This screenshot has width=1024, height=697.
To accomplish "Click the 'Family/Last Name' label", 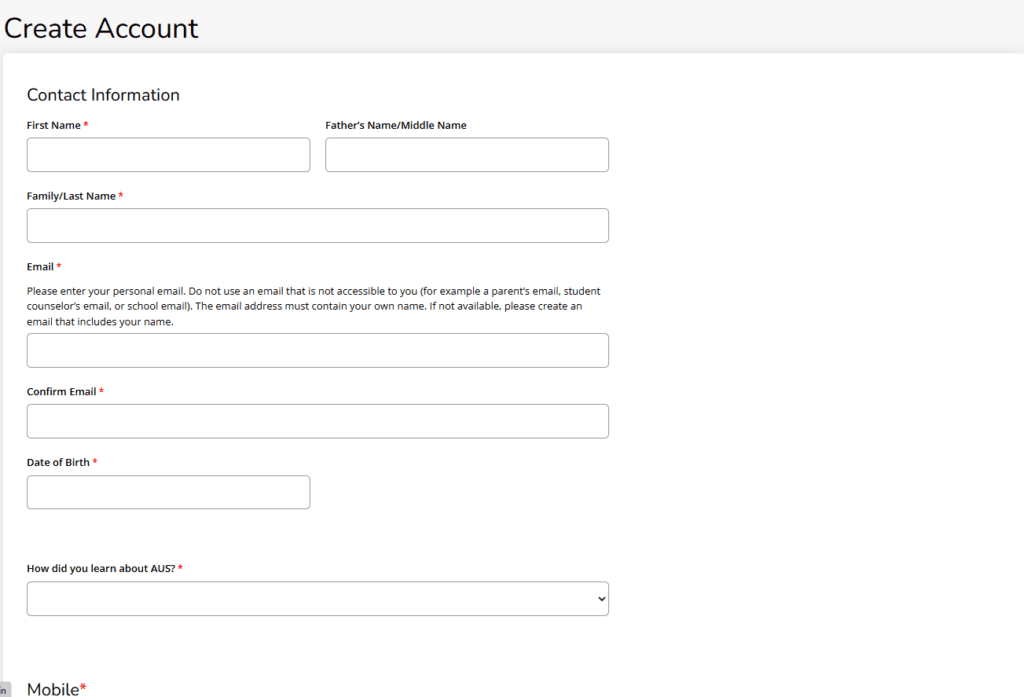I will (x=71, y=196).
